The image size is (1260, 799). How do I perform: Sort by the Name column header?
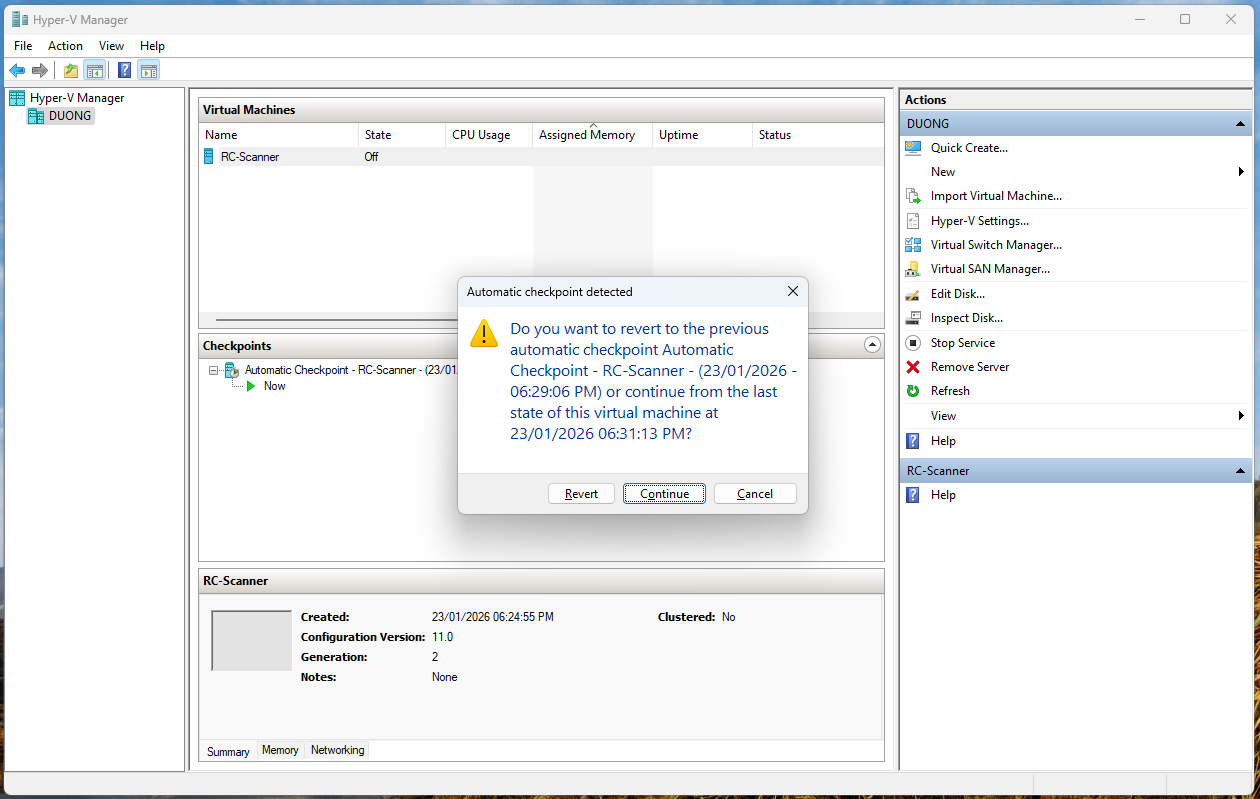[279, 135]
